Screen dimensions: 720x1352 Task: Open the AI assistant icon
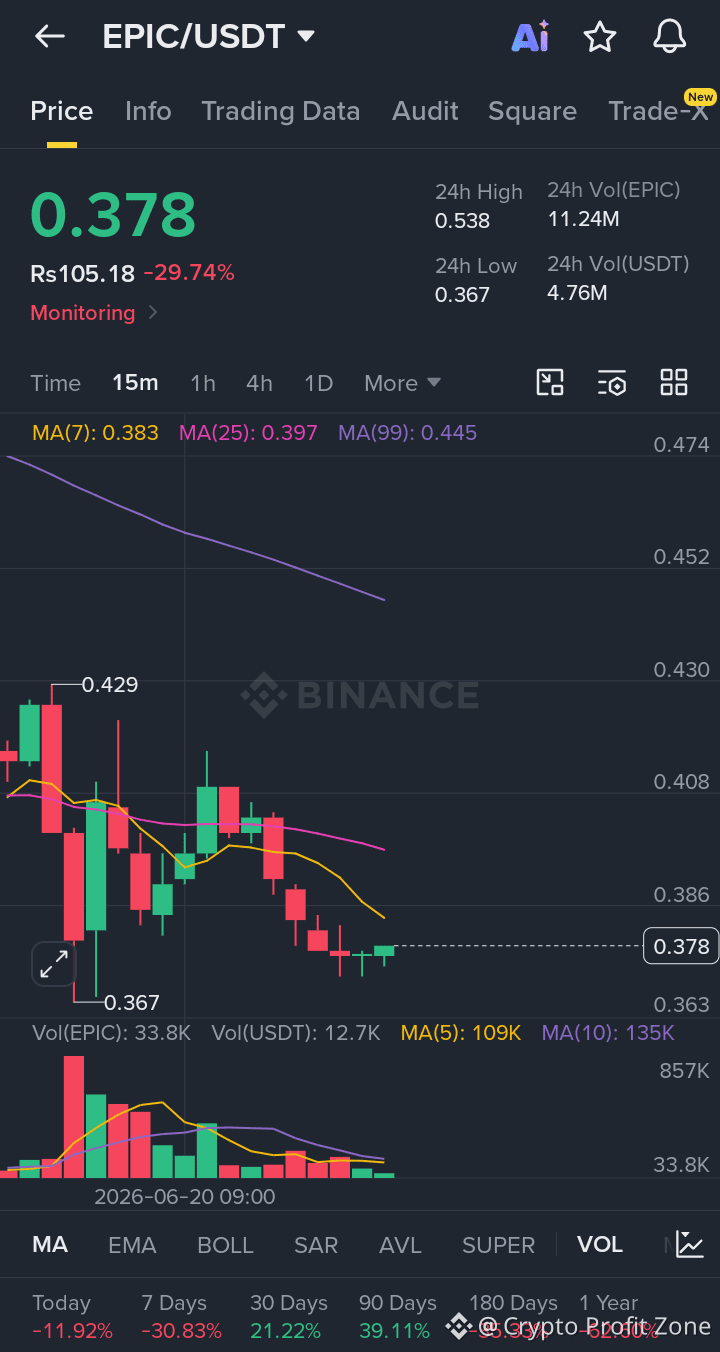pyautogui.click(x=530, y=37)
